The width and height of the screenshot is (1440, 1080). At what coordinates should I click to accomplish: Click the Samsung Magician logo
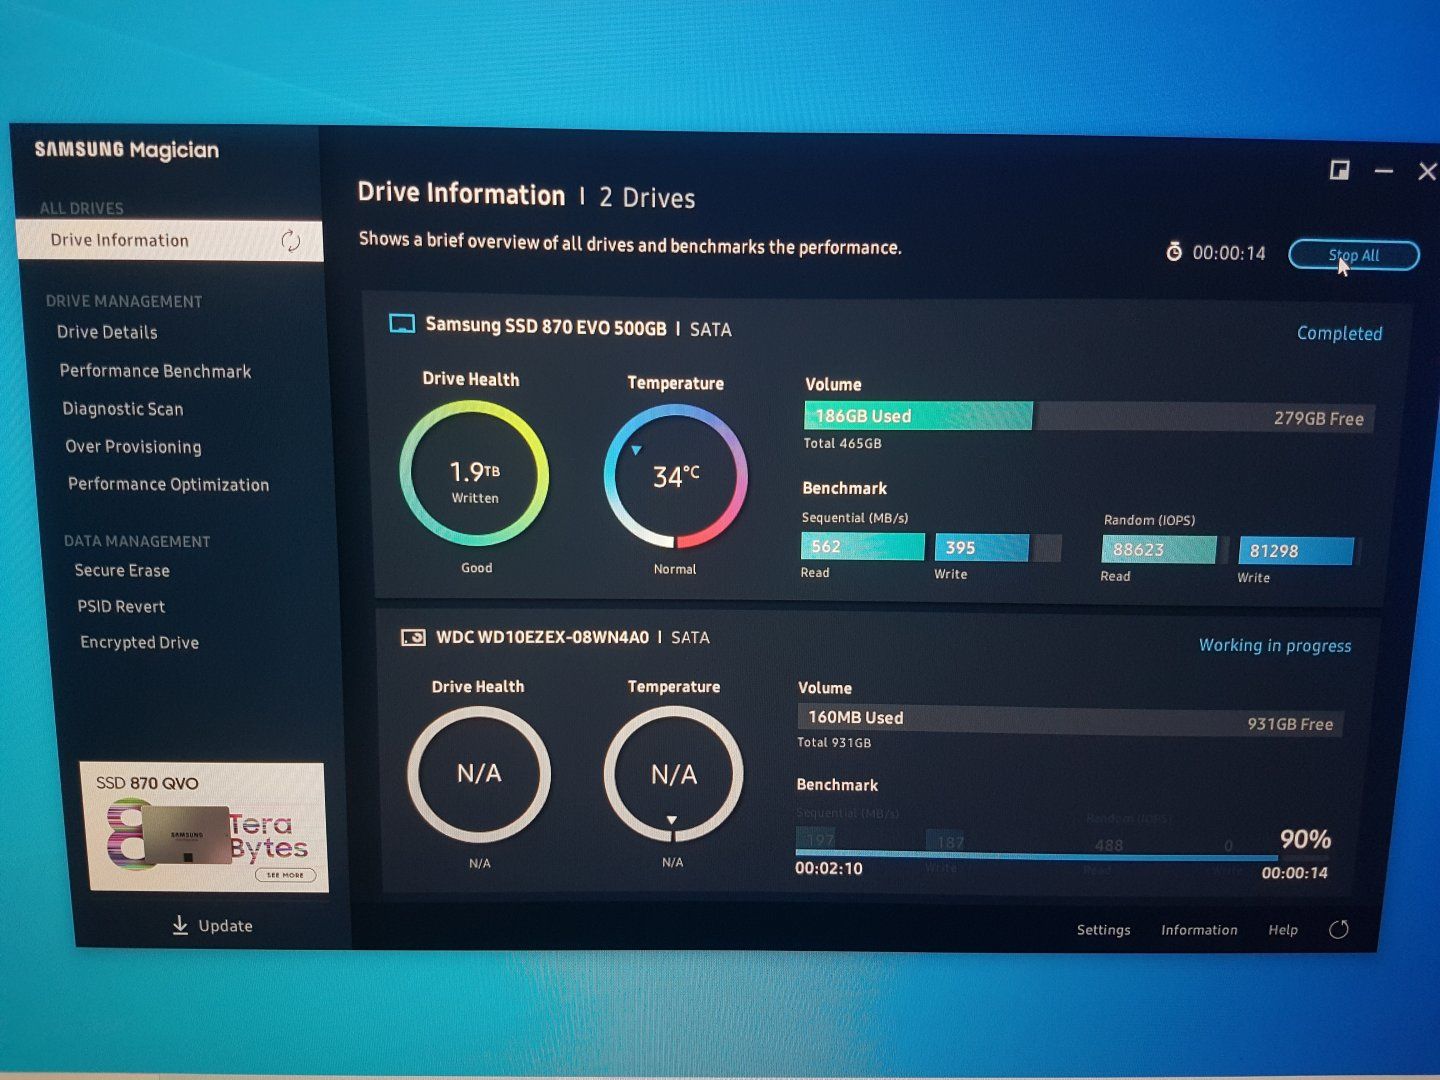(127, 150)
